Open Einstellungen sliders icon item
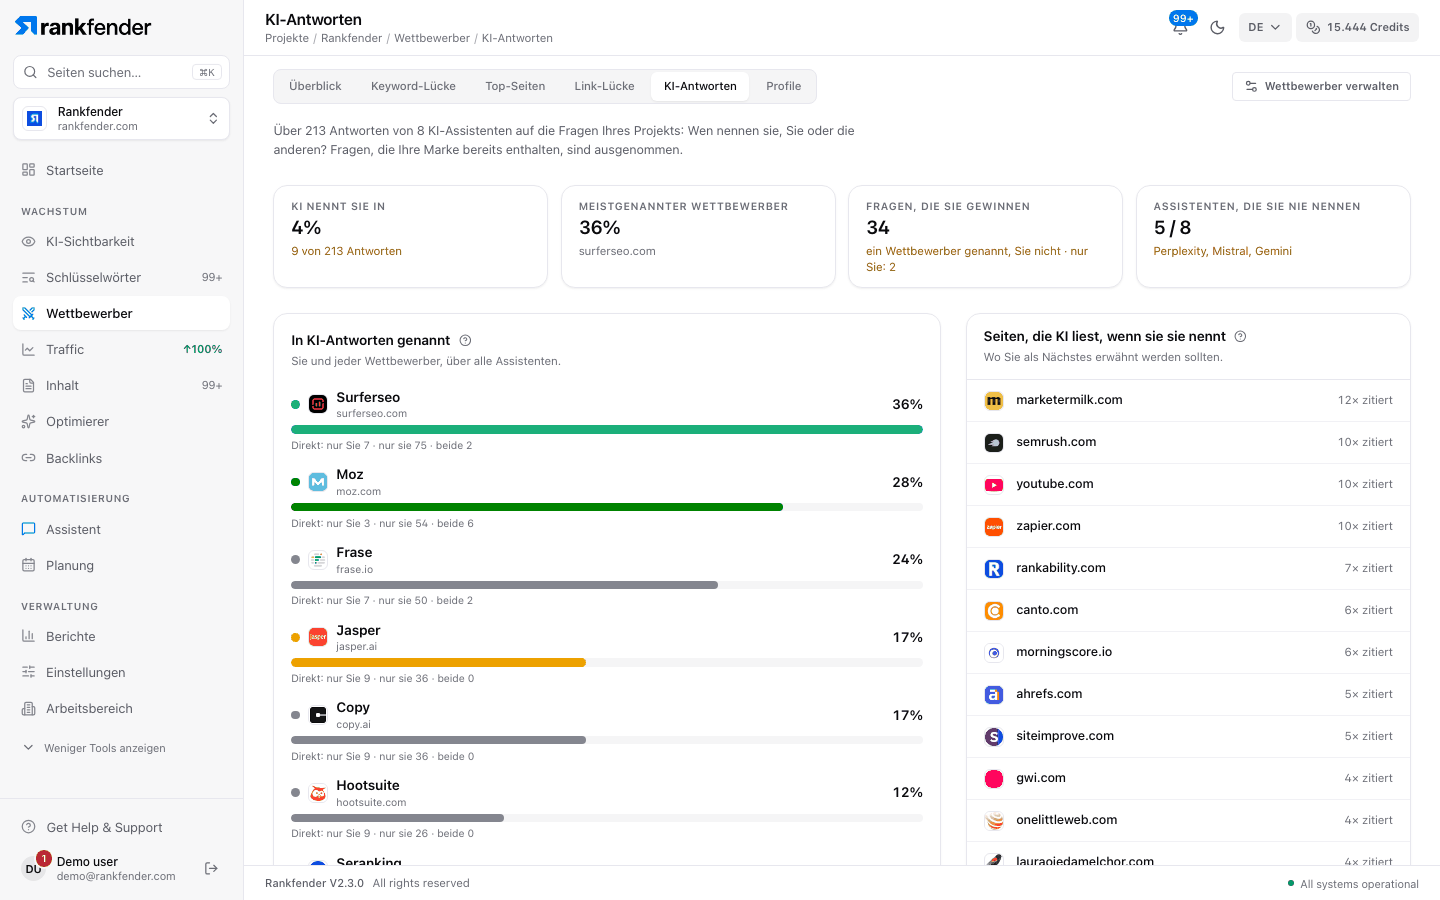Screen dimensions: 1440x900 (121, 672)
